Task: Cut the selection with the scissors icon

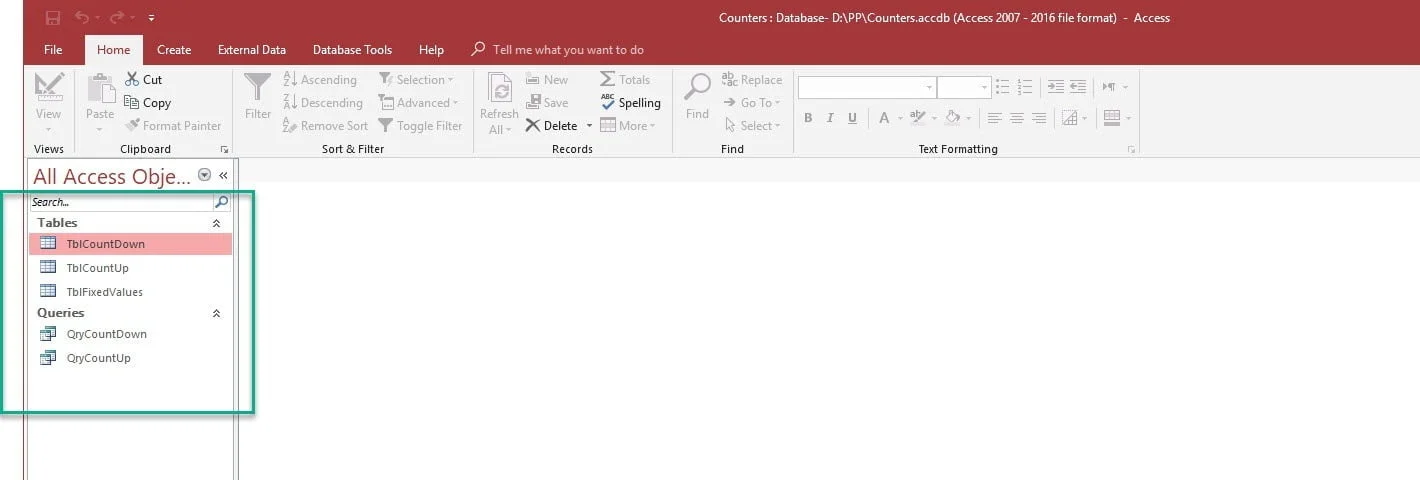Action: 144,79
